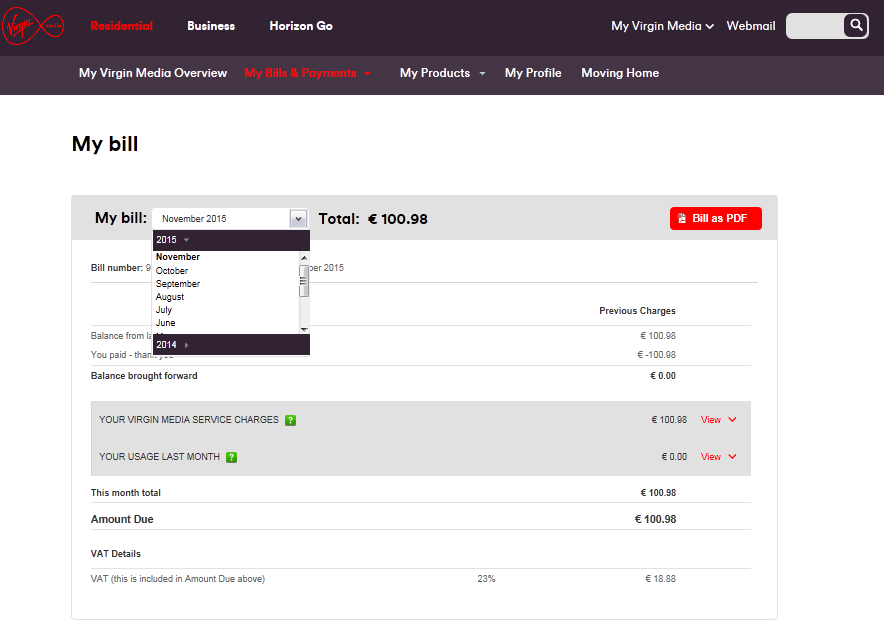Viewport: 884px width, 620px height.
Task: Go to the Business section
Action: [211, 26]
